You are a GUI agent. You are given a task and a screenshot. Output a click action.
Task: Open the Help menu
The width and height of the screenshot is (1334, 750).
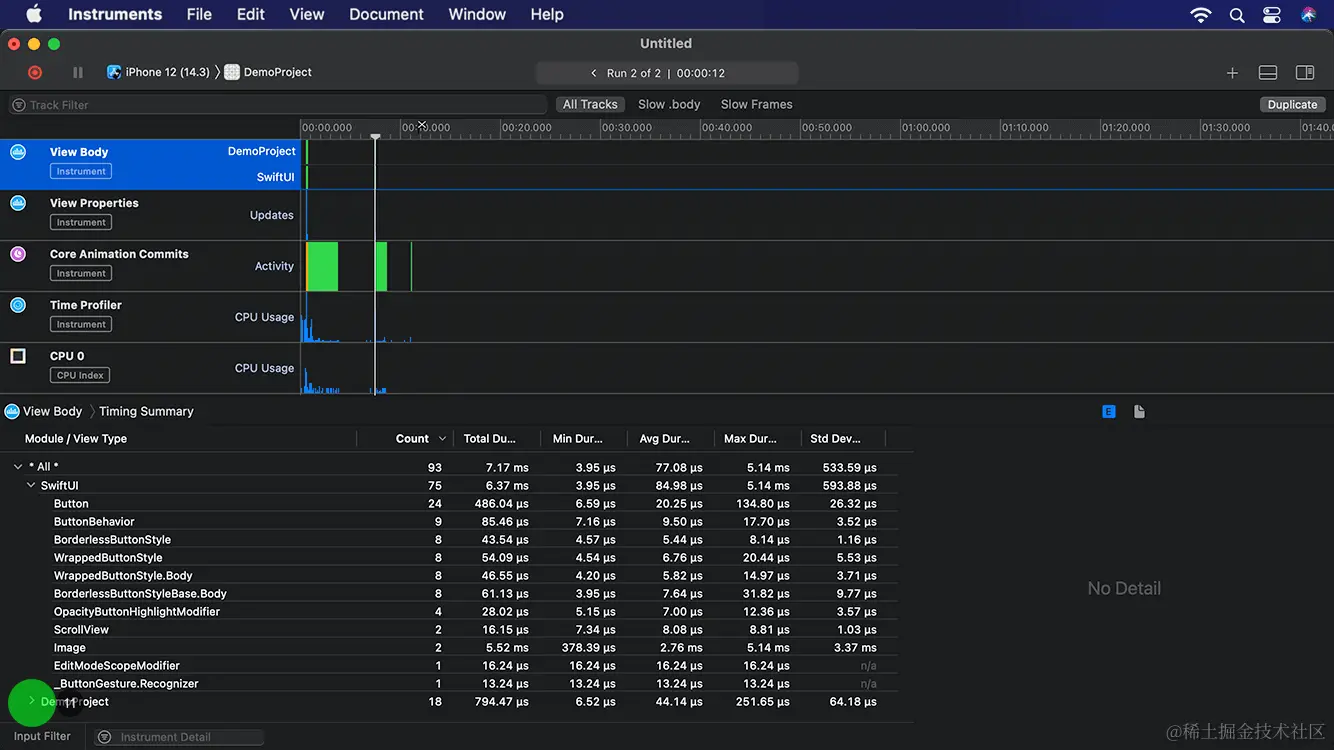tap(547, 14)
